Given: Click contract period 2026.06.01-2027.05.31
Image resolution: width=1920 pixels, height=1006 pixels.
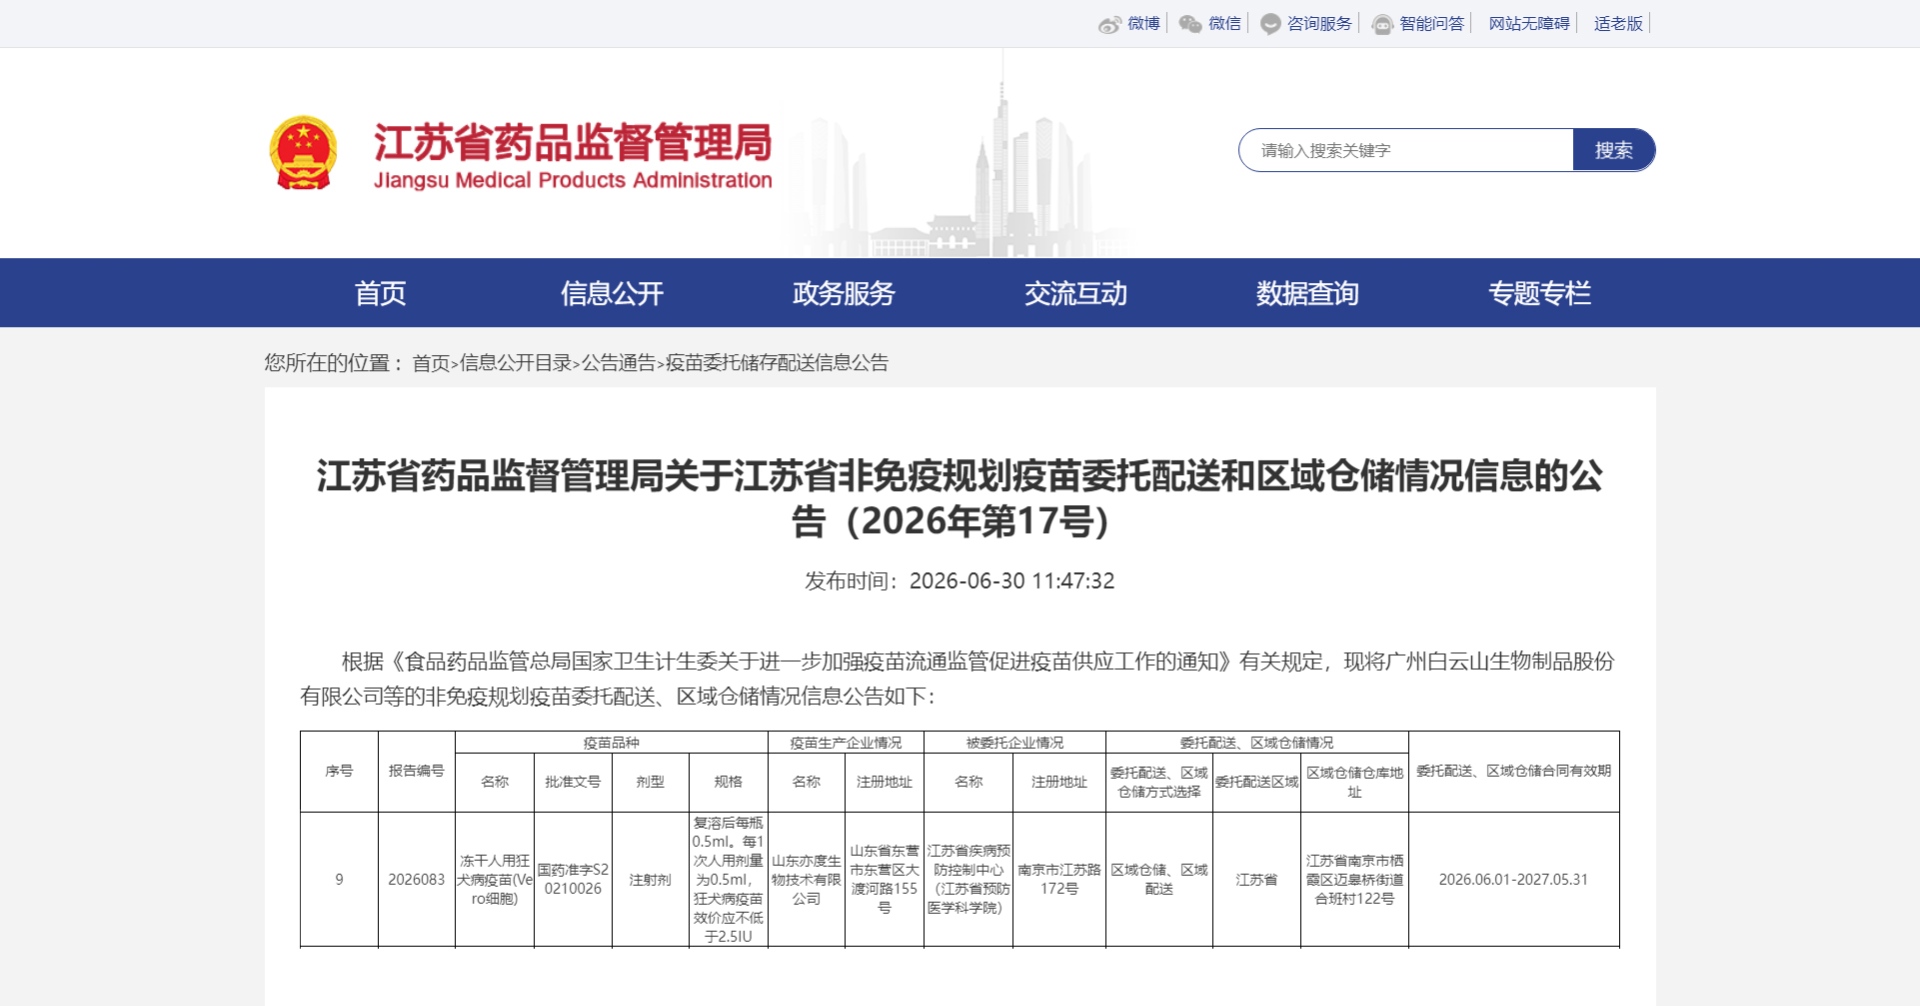Looking at the screenshot, I should click(1513, 880).
